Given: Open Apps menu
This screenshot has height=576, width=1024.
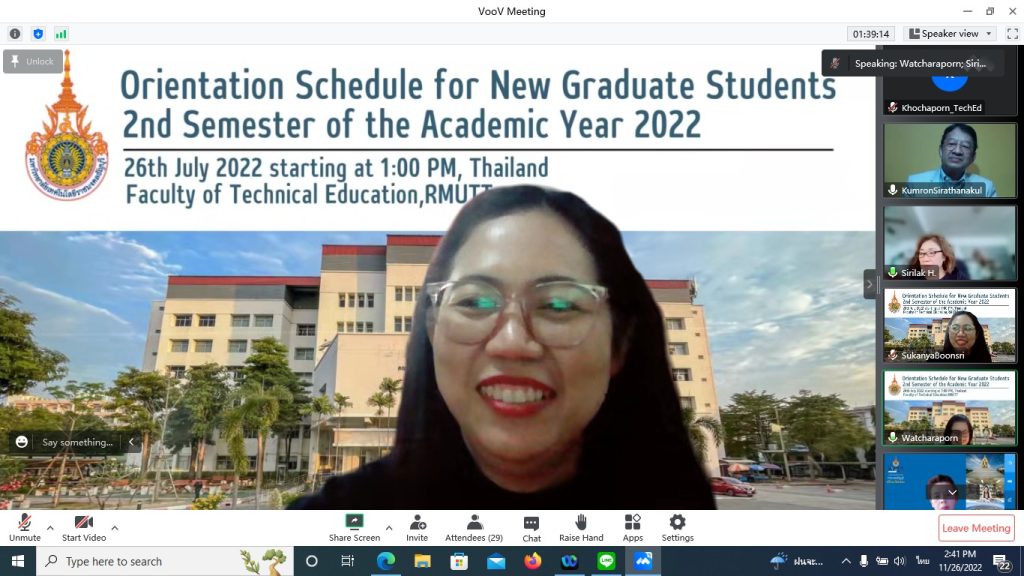Looking at the screenshot, I should 632,528.
